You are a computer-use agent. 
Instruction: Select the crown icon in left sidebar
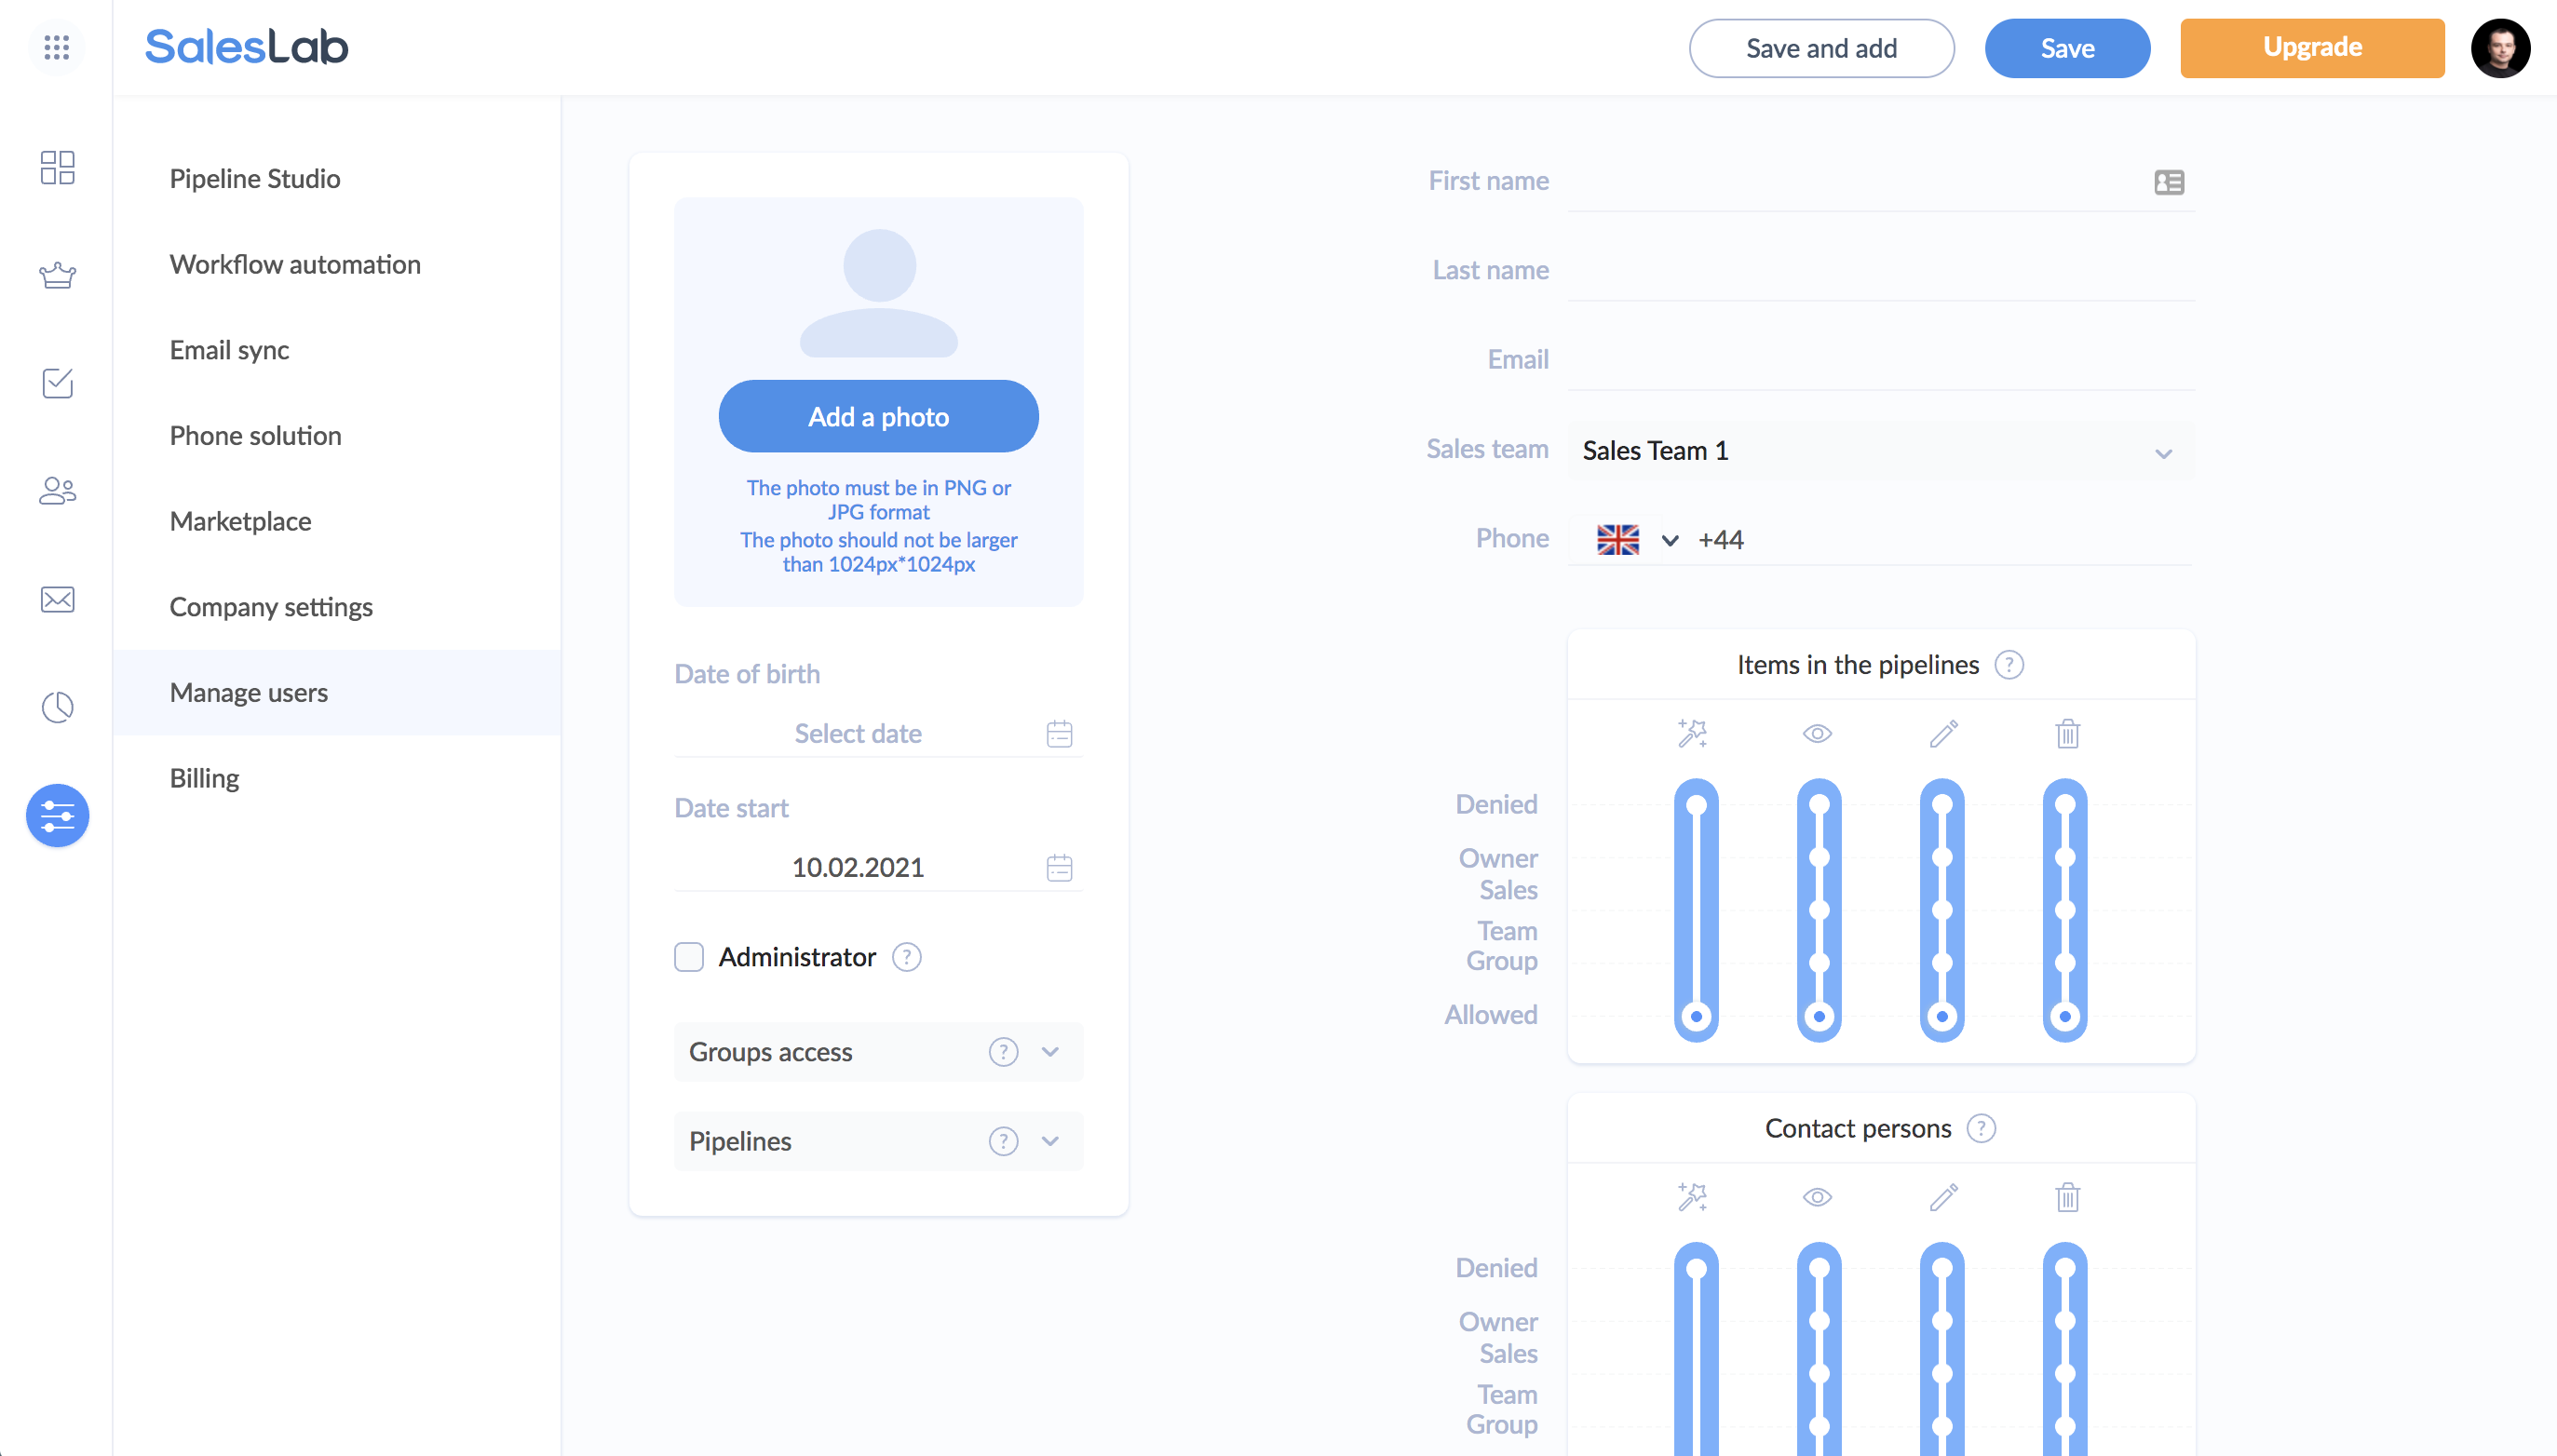click(x=57, y=275)
